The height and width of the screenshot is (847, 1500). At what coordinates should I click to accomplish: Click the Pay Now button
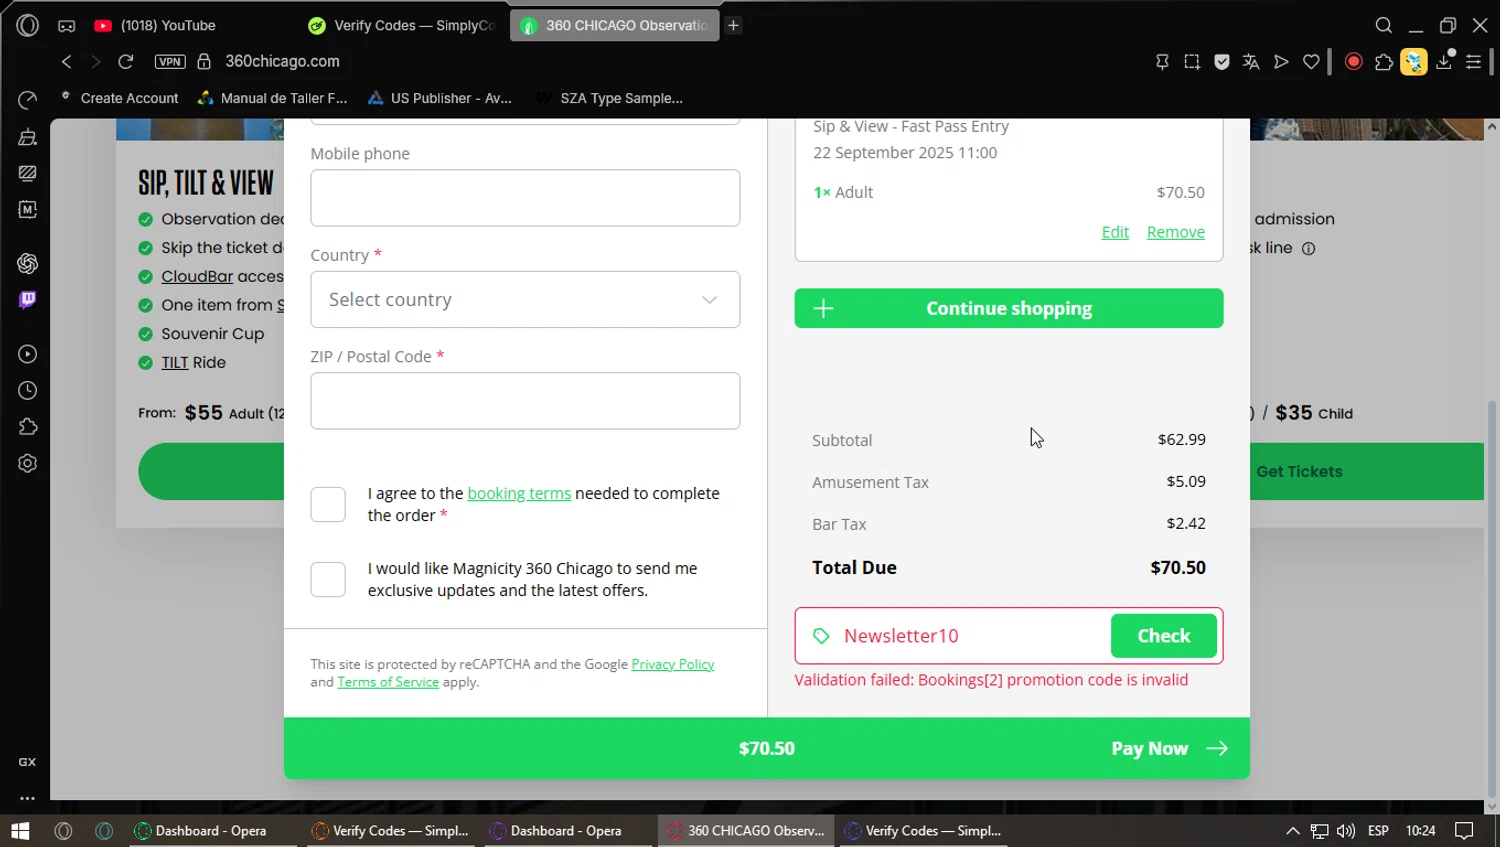tap(1169, 749)
